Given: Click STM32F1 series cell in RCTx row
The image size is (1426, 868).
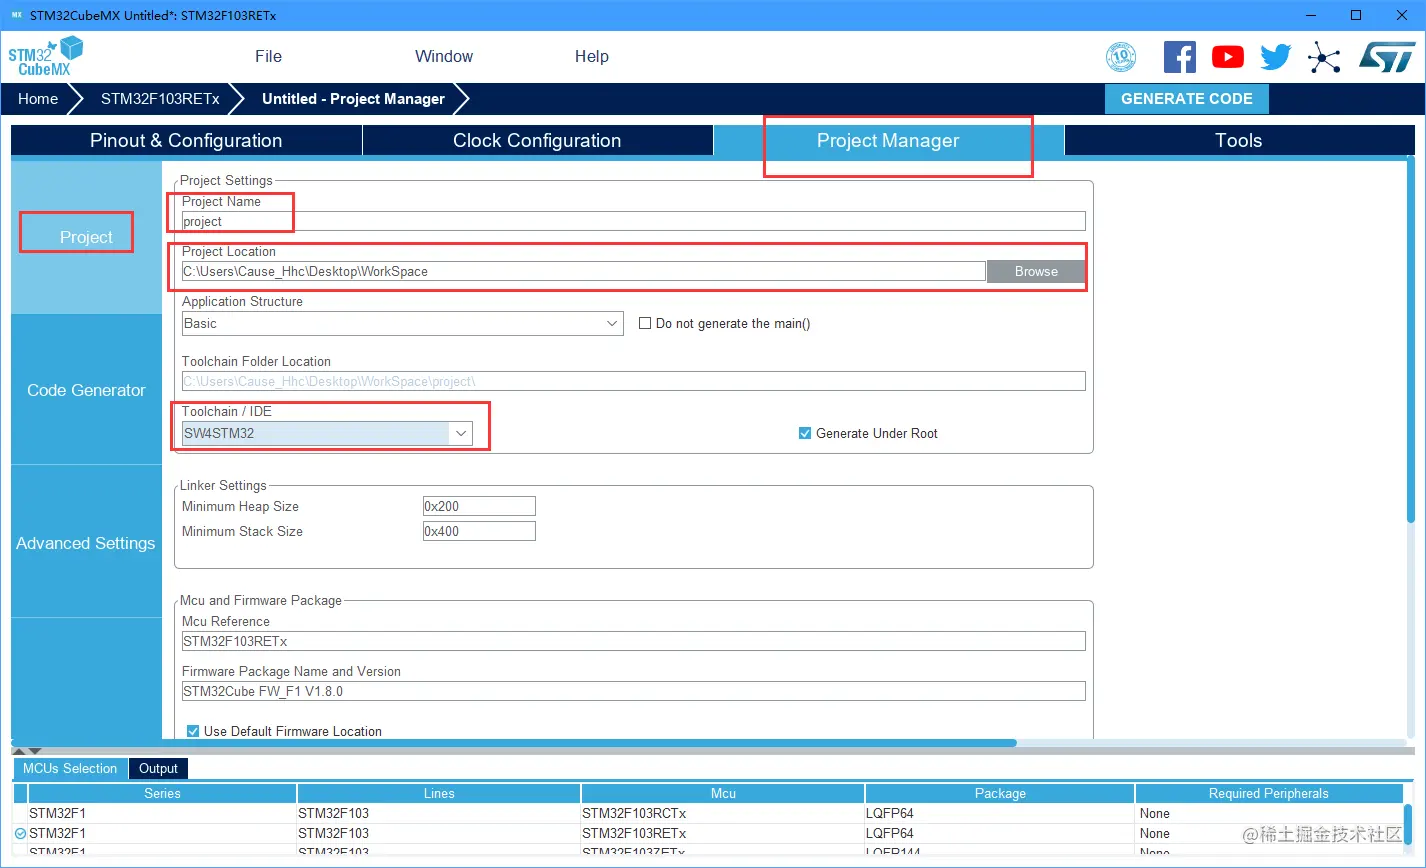Looking at the screenshot, I should click(162, 813).
